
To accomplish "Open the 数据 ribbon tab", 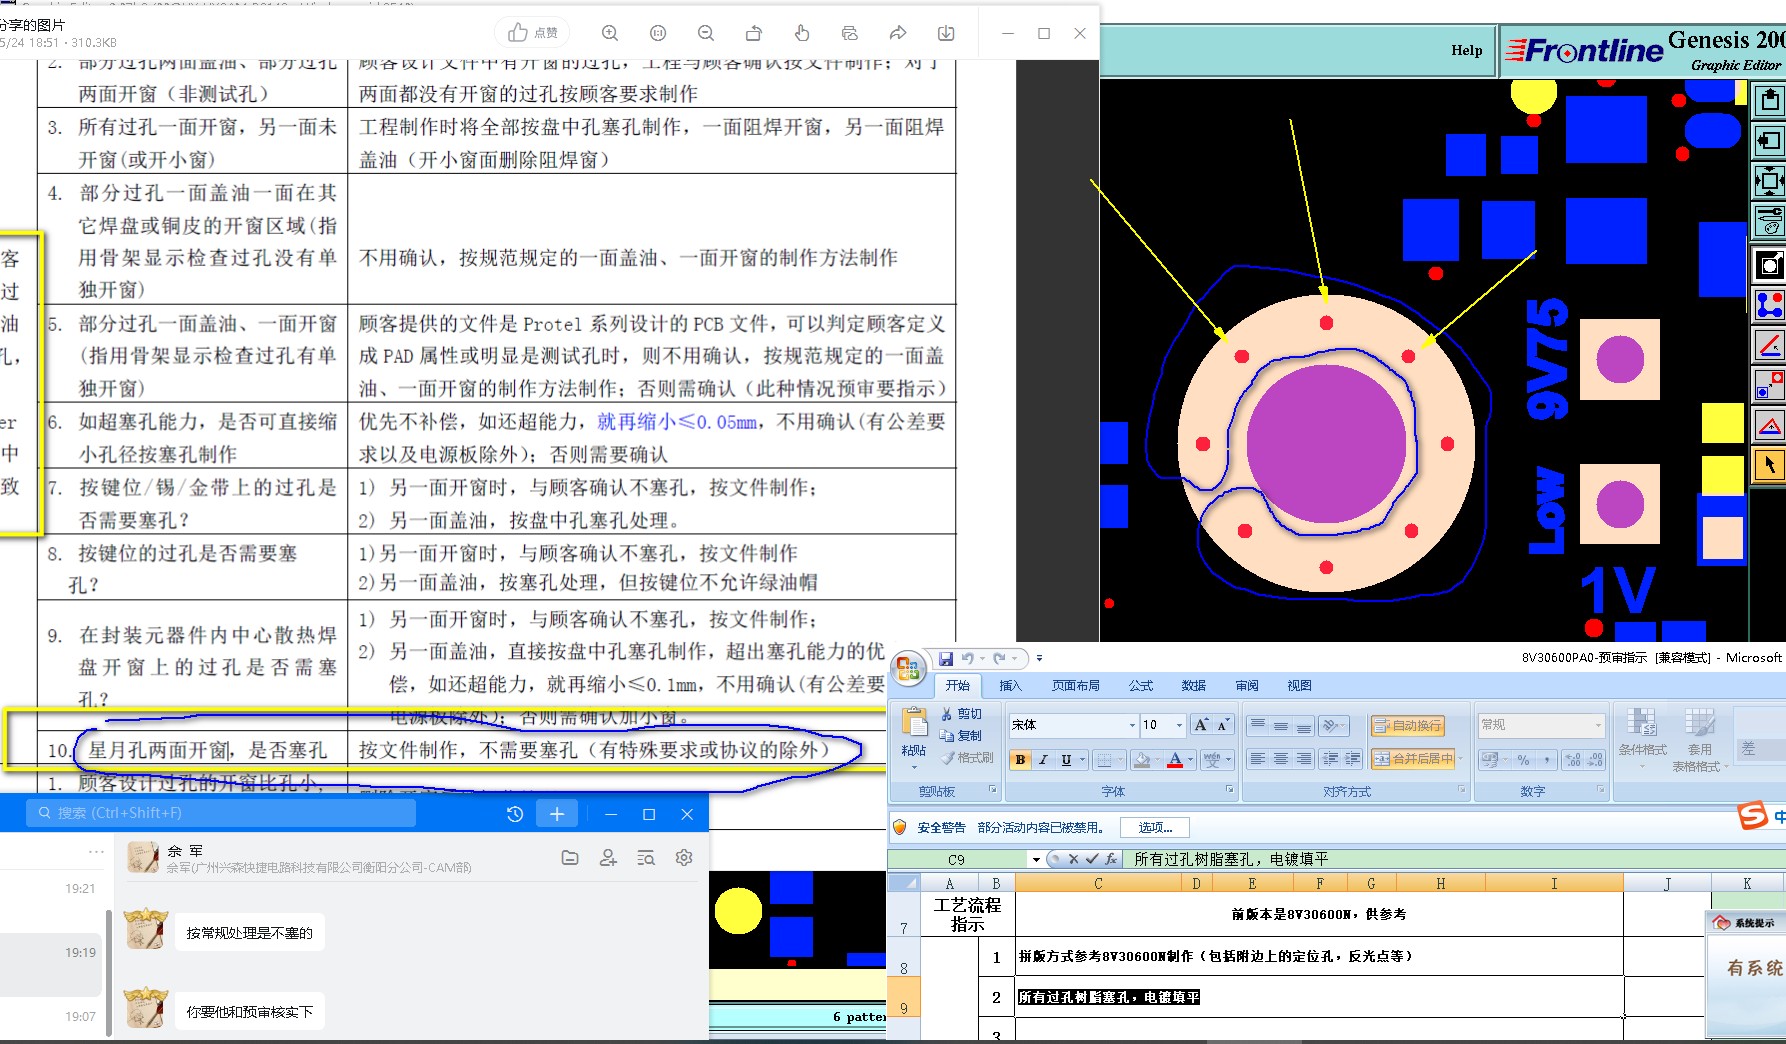I will click(1194, 685).
